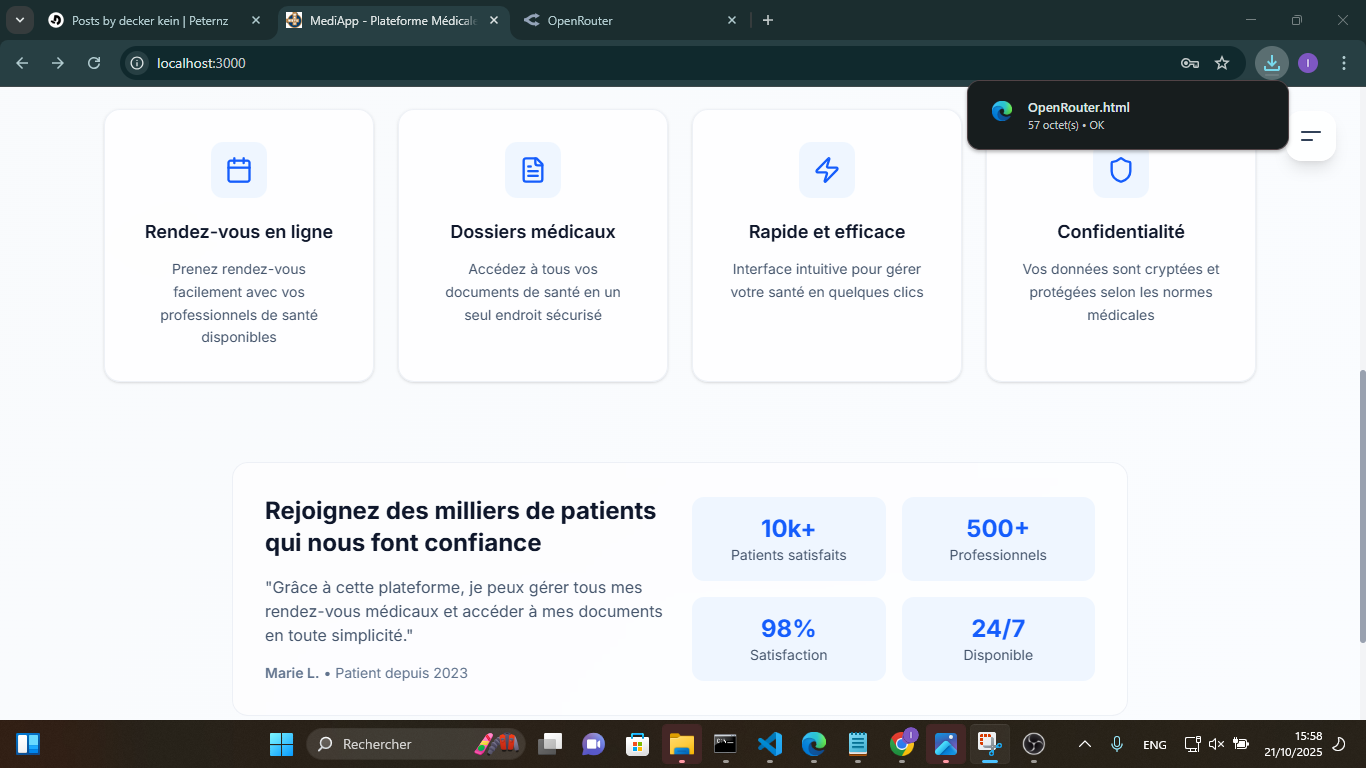
Task: Click the calendar icon above Rendez-vous en ligne
Action: point(239,170)
